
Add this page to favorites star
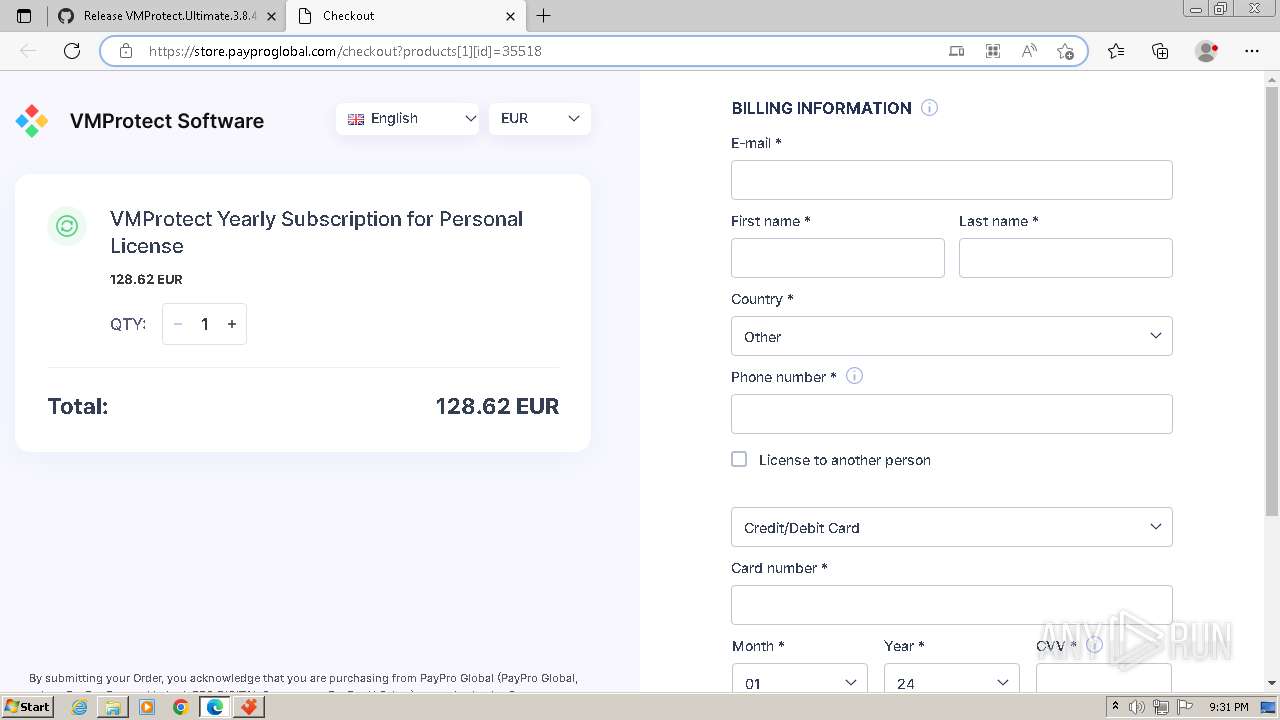pos(1065,51)
